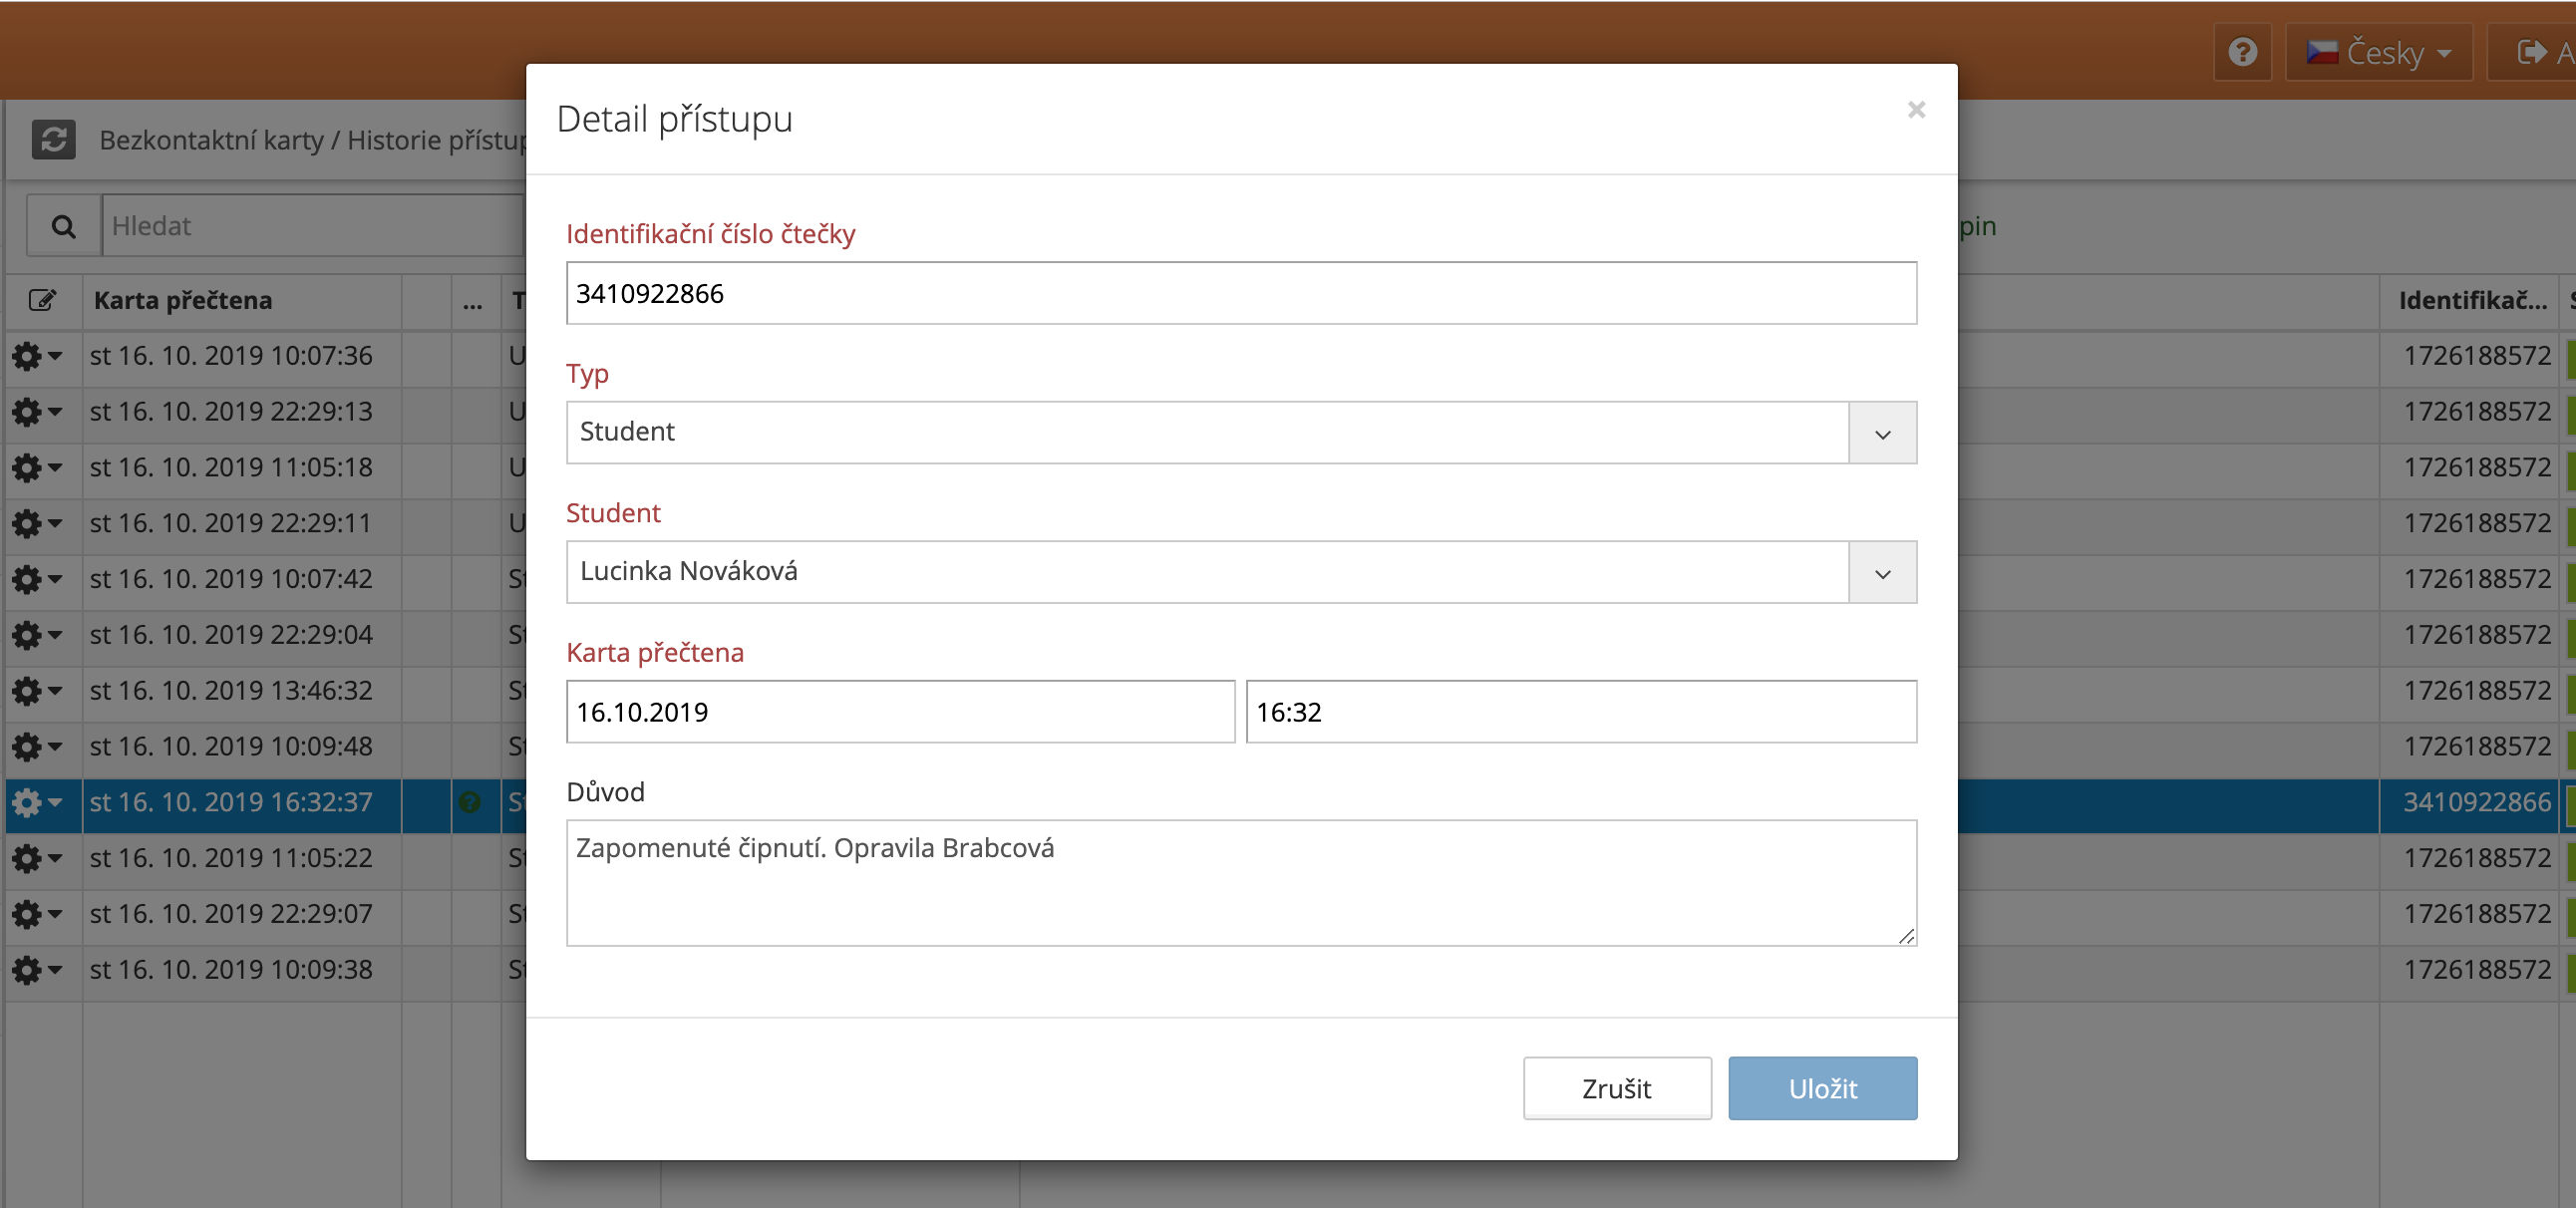Click the green question icon in selected row
This screenshot has height=1208, width=2576.
[x=470, y=802]
